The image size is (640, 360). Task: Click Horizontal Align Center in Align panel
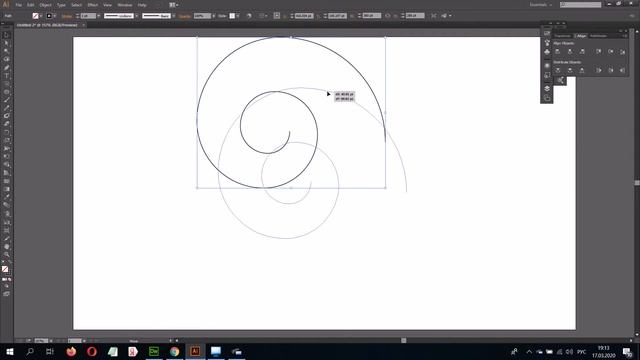point(570,51)
